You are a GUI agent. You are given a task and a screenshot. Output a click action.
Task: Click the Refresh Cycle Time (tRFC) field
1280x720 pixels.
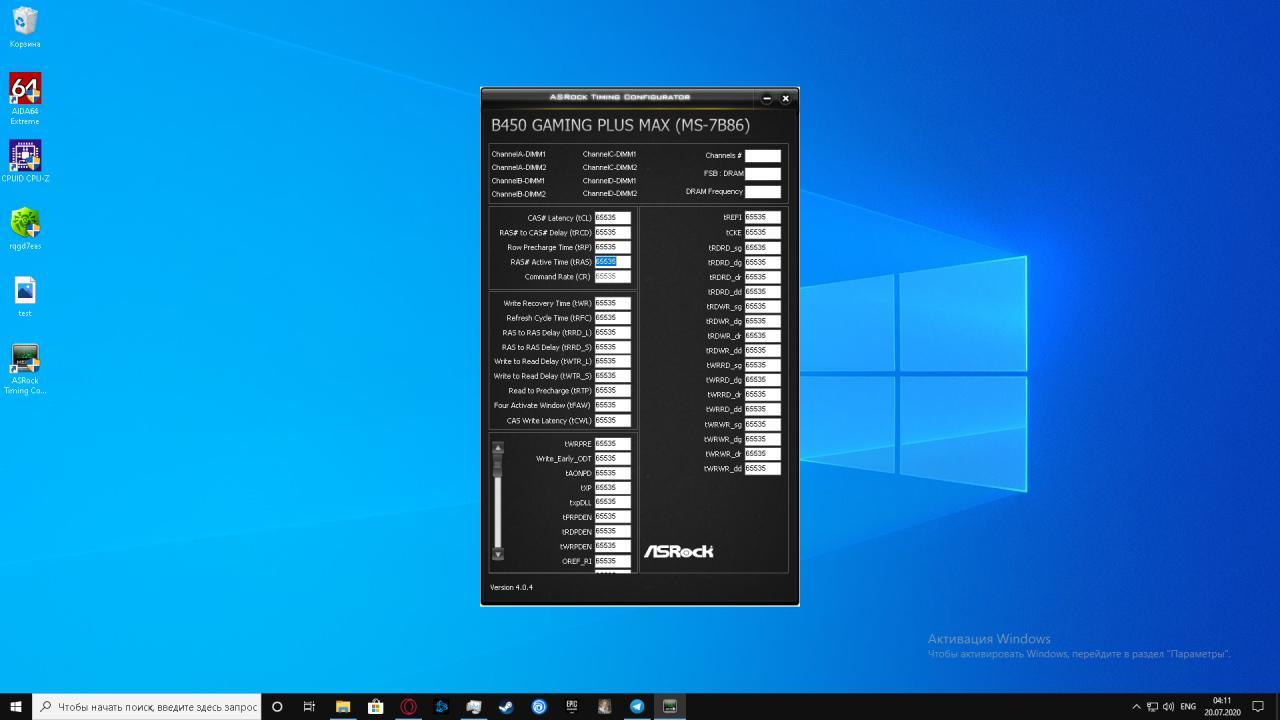click(x=612, y=318)
